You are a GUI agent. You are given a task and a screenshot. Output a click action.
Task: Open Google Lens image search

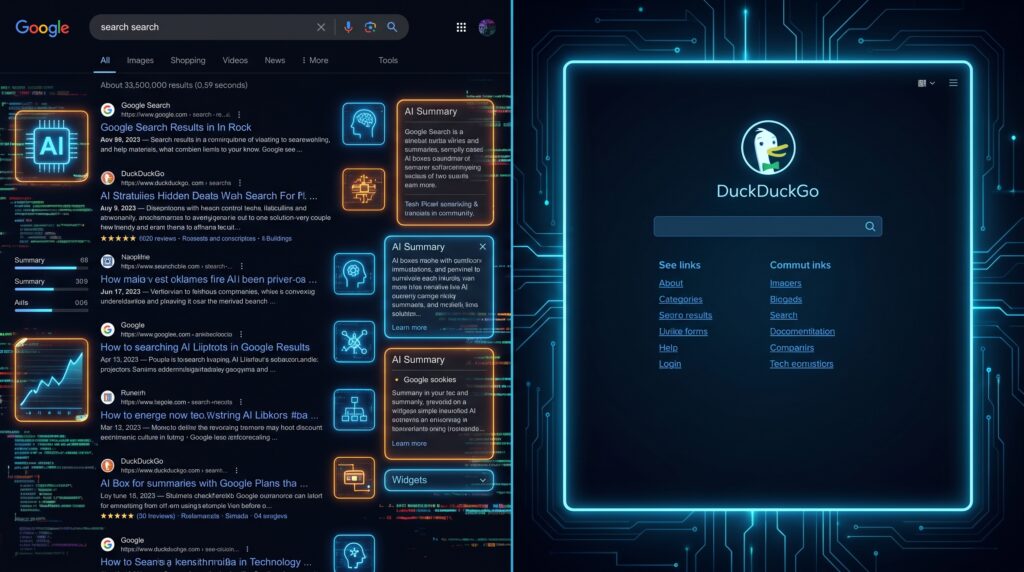pyautogui.click(x=370, y=27)
